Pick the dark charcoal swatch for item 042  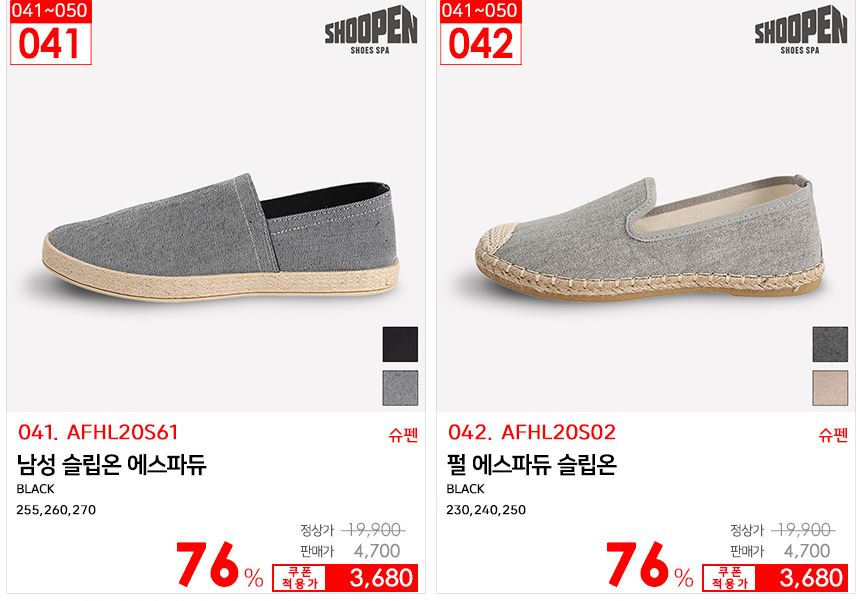click(x=830, y=344)
